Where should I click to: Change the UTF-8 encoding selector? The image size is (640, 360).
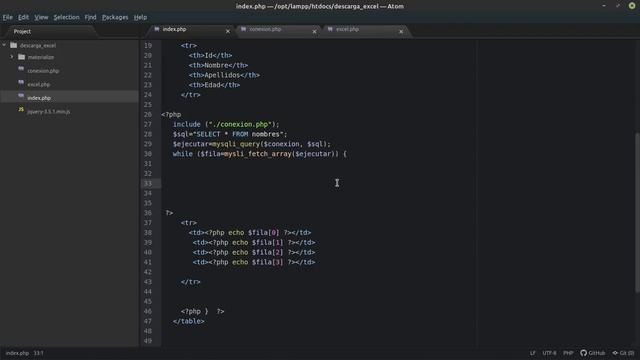coord(549,353)
